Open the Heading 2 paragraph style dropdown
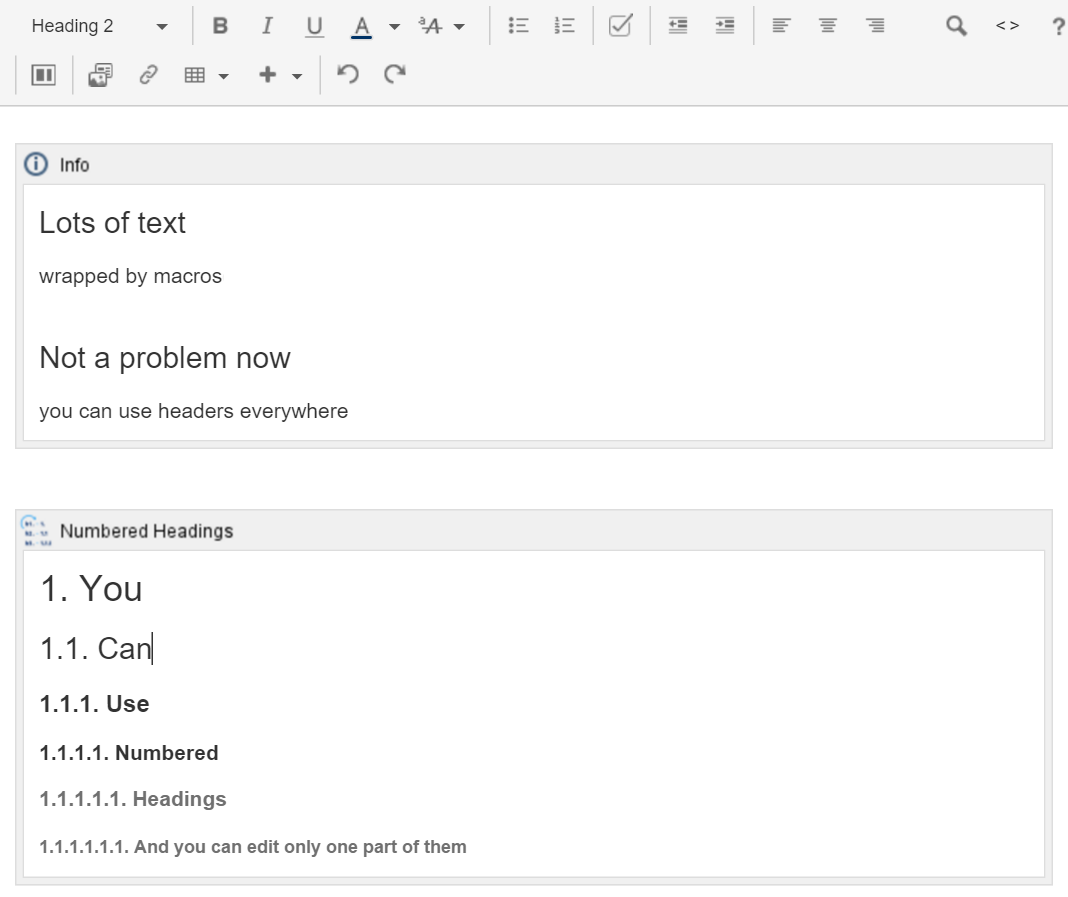1068x897 pixels. (x=98, y=27)
